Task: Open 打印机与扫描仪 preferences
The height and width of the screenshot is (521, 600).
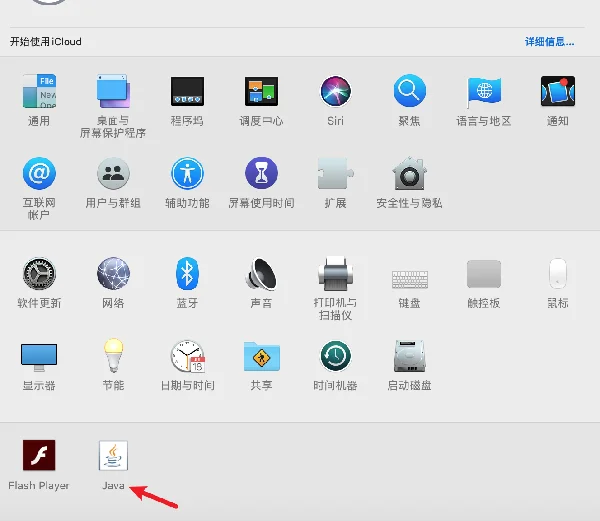Action: pos(335,274)
